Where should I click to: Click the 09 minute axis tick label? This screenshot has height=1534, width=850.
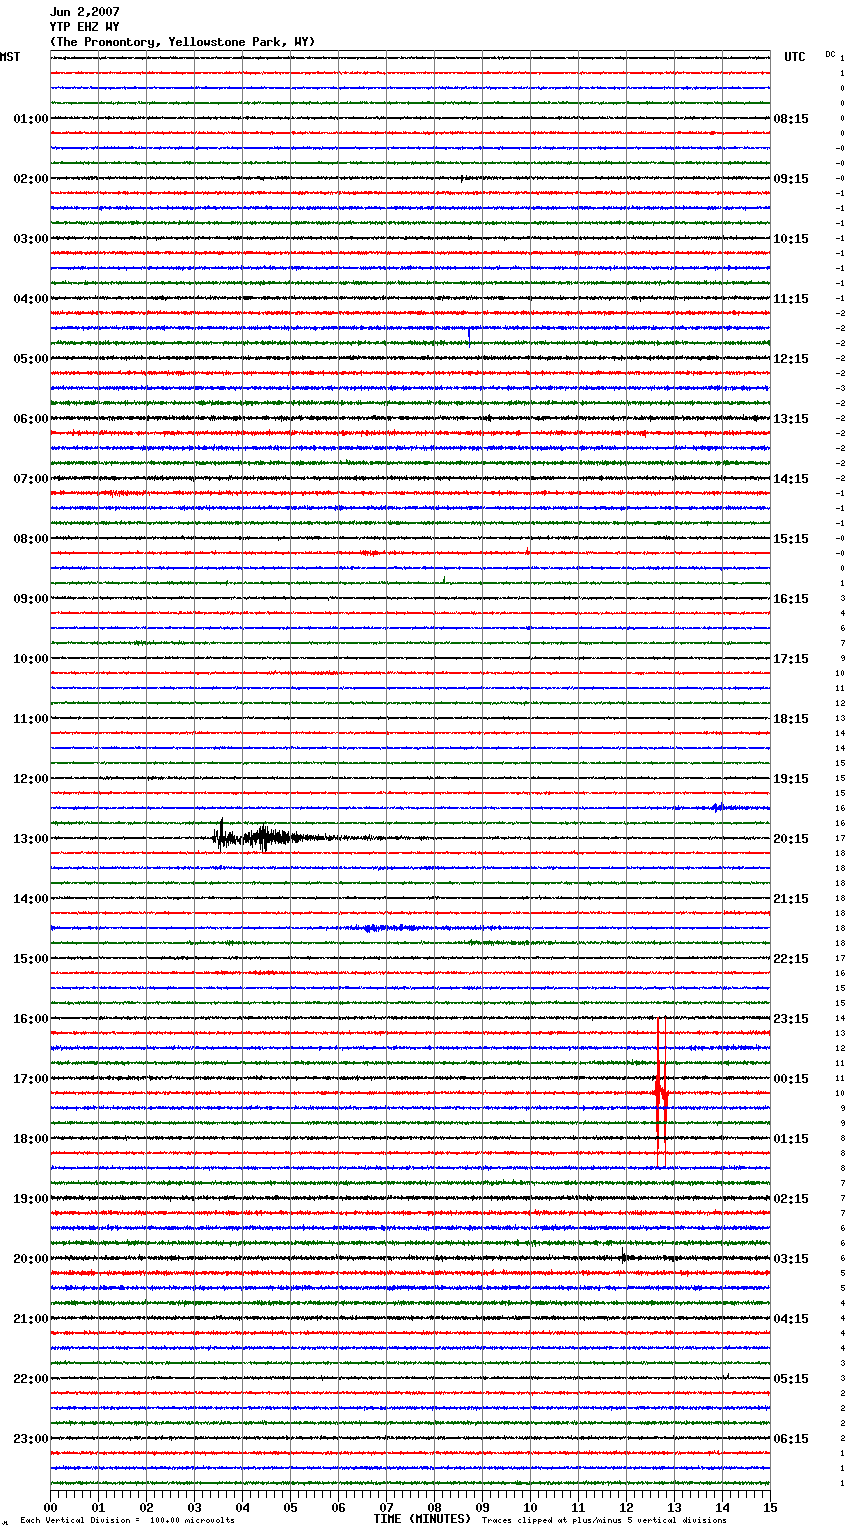tap(482, 1507)
